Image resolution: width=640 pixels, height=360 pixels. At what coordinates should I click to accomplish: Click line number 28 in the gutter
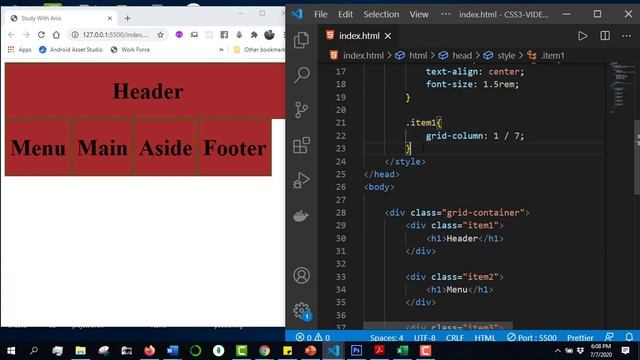(x=340, y=213)
